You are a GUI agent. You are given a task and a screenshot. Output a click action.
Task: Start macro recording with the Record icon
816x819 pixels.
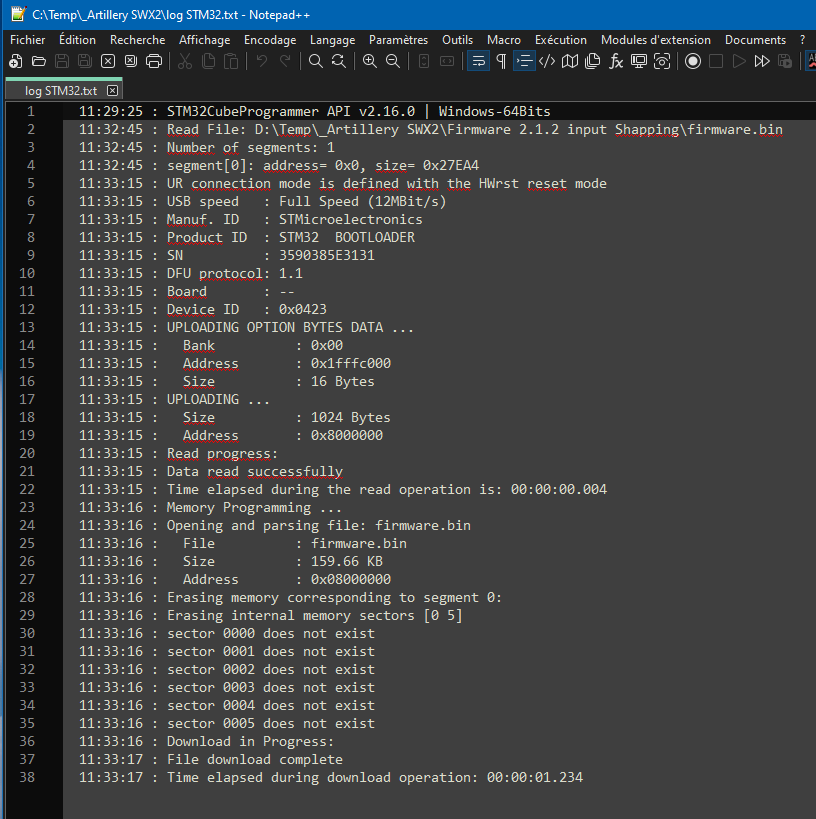coord(693,61)
